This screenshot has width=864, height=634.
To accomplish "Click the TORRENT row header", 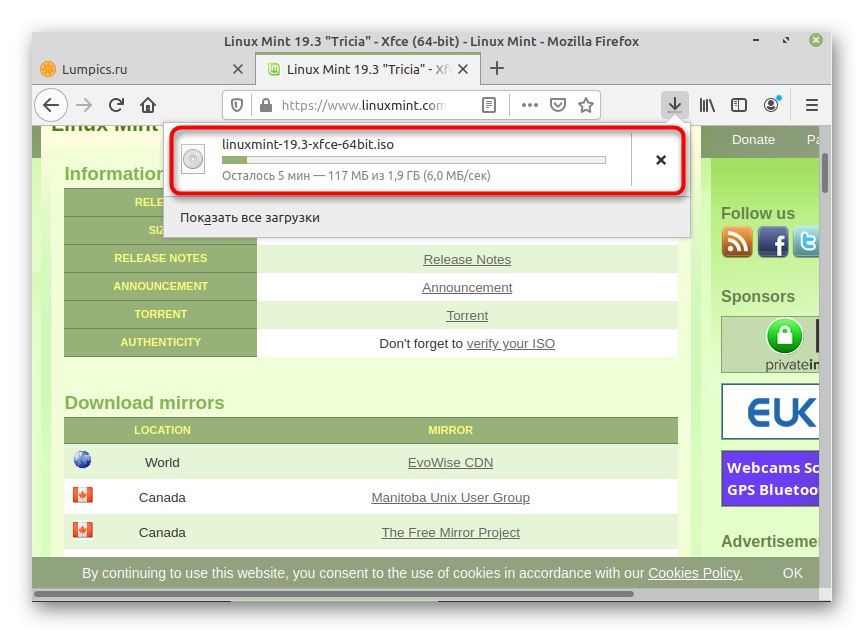I will click(x=160, y=315).
